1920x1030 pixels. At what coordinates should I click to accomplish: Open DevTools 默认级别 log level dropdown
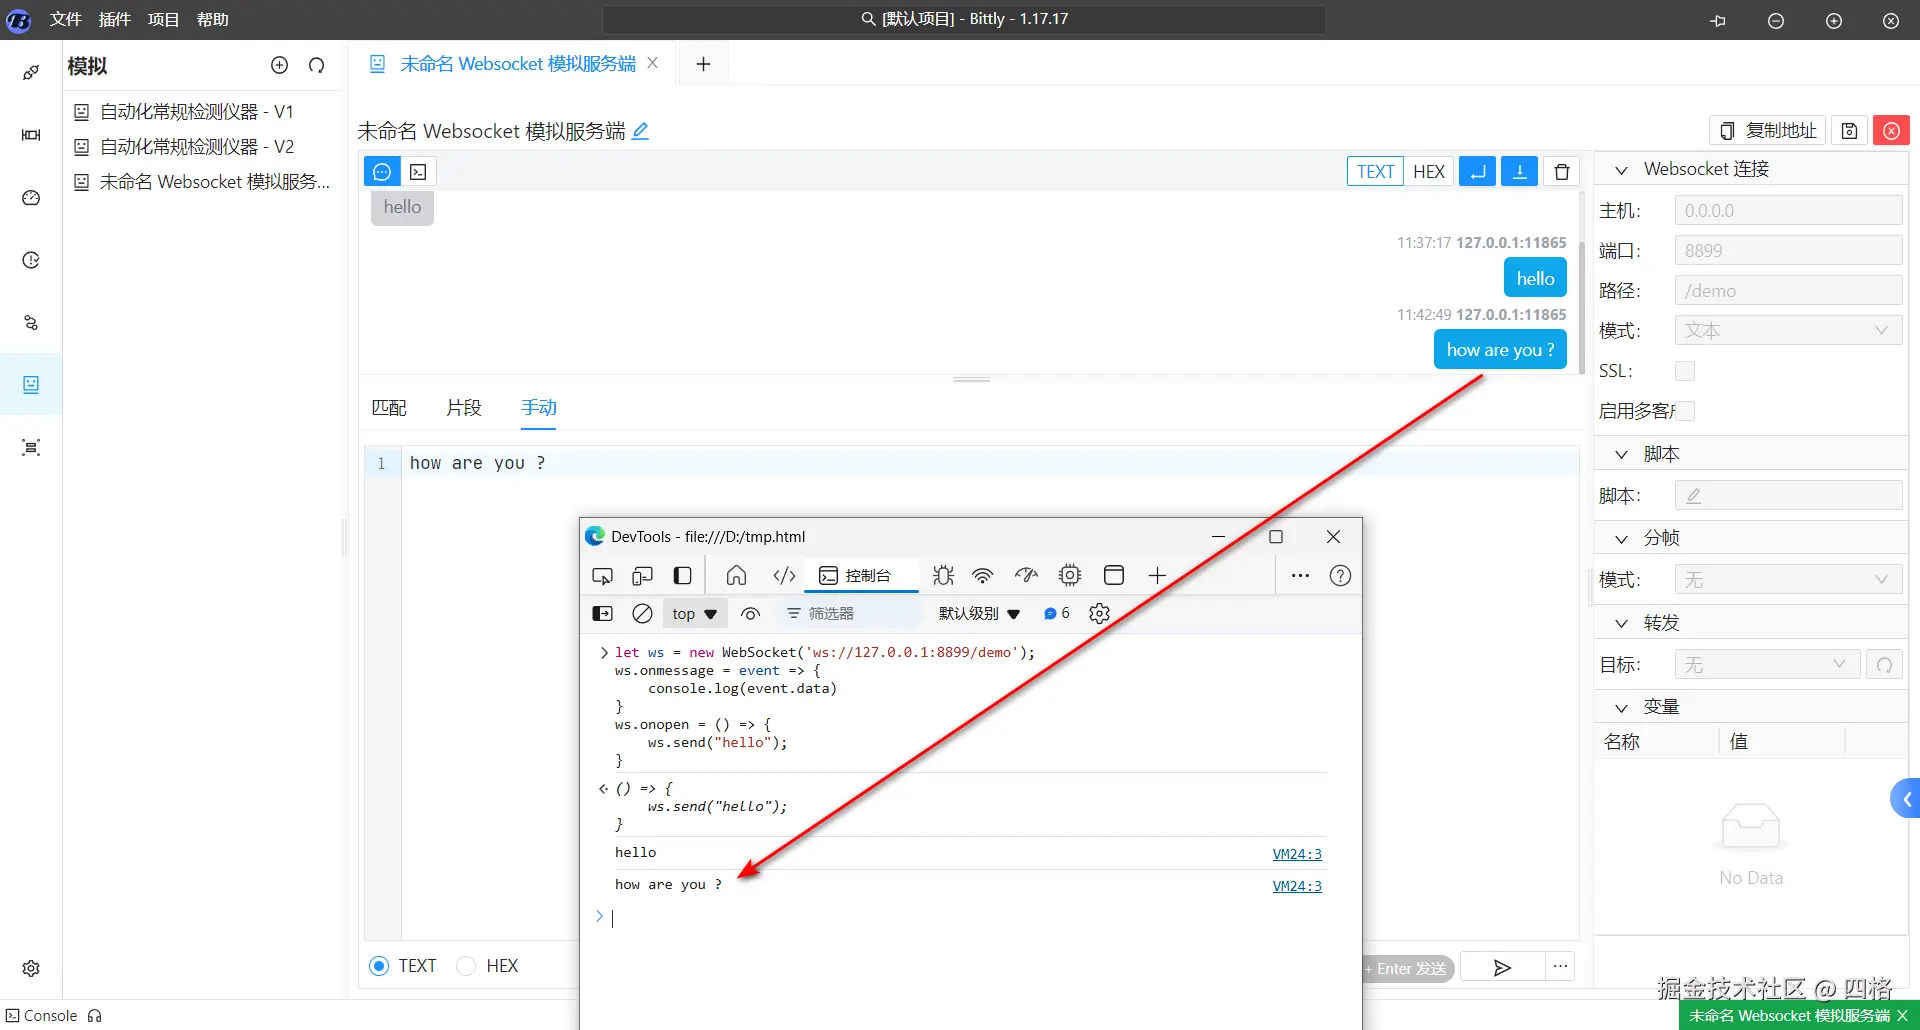tap(979, 614)
